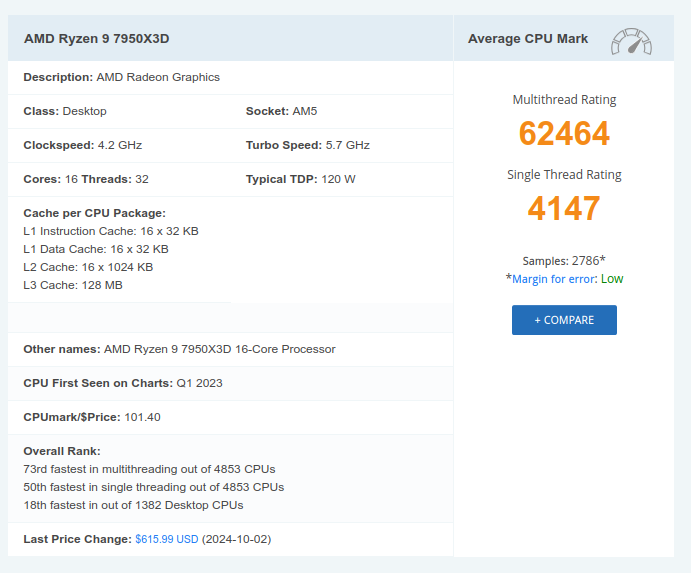691x573 pixels.
Task: Click the Single Thread Rating label
Action: tap(564, 175)
